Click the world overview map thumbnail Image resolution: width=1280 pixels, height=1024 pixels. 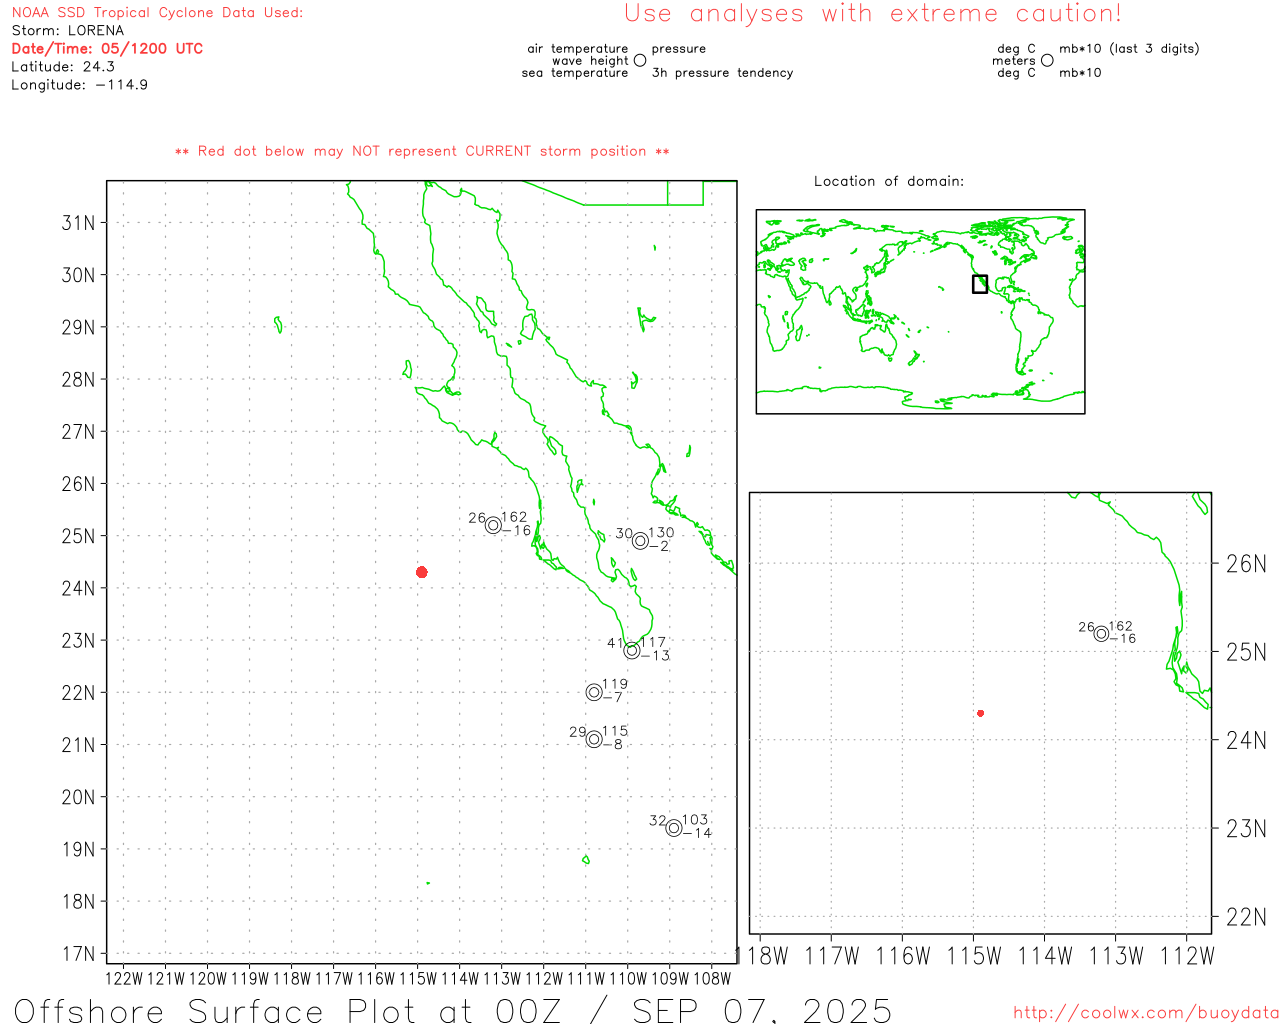[920, 312]
